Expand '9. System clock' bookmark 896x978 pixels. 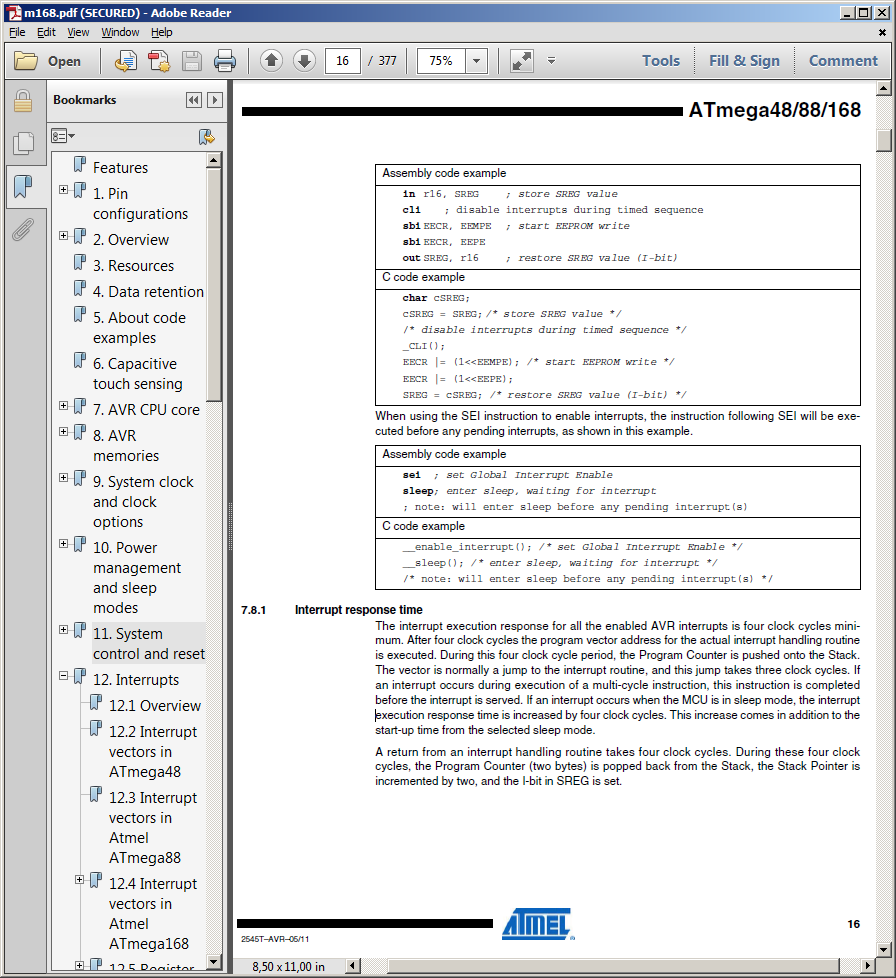click(x=64, y=477)
